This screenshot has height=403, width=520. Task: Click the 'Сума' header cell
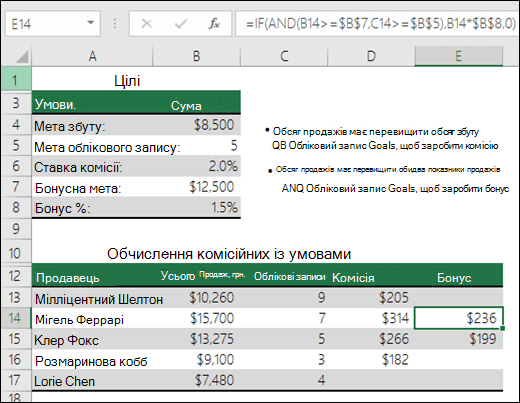197,104
